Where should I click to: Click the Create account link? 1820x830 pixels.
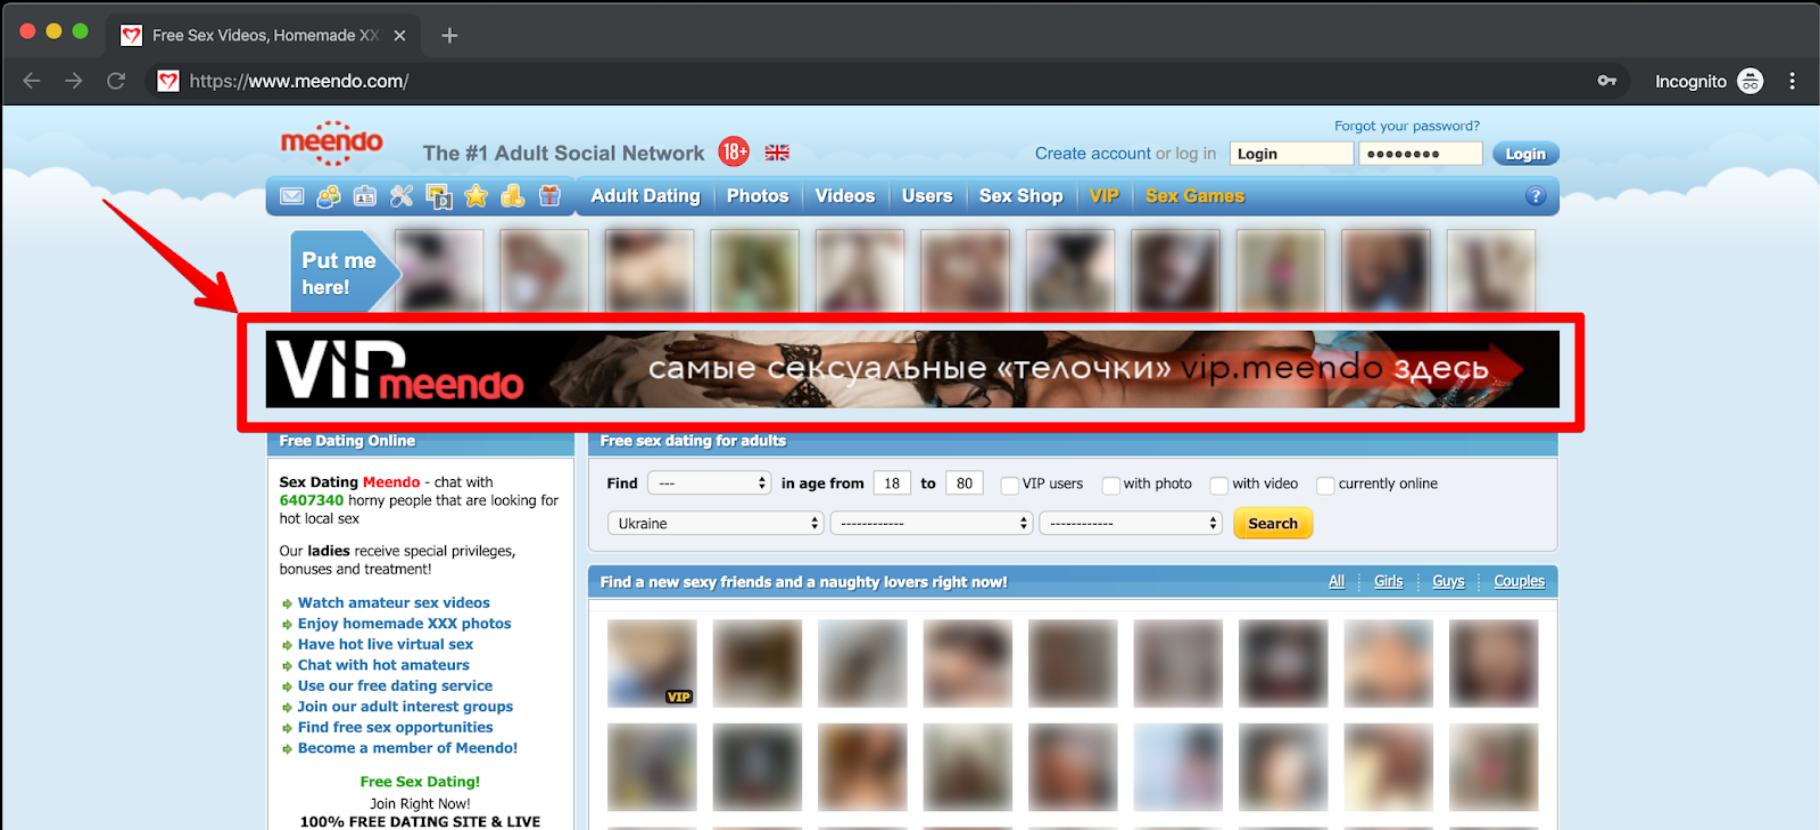point(1092,153)
